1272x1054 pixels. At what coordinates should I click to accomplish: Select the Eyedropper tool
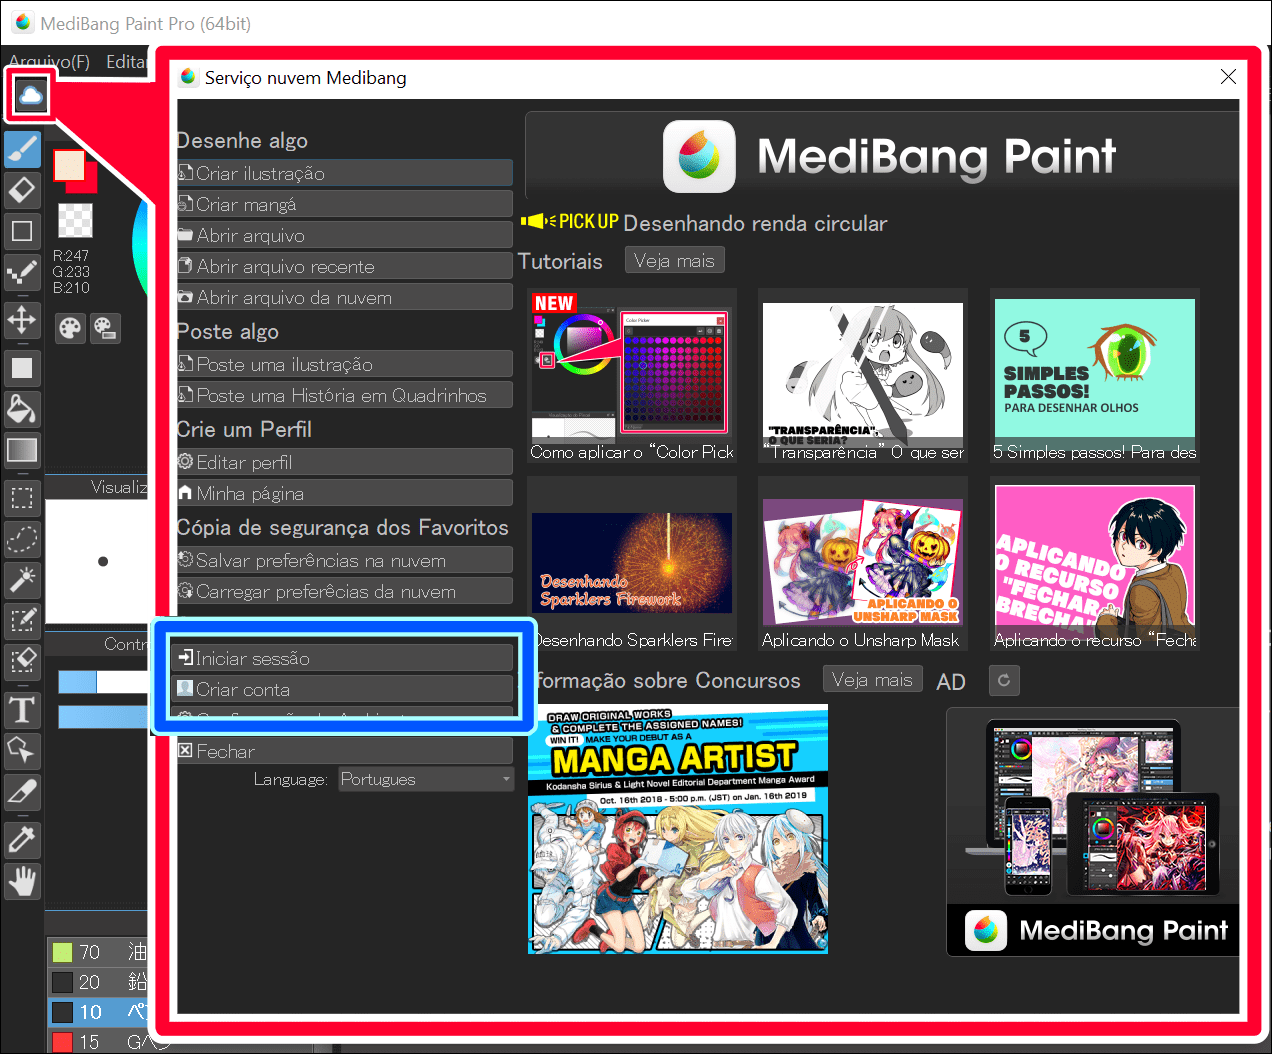coord(22,839)
